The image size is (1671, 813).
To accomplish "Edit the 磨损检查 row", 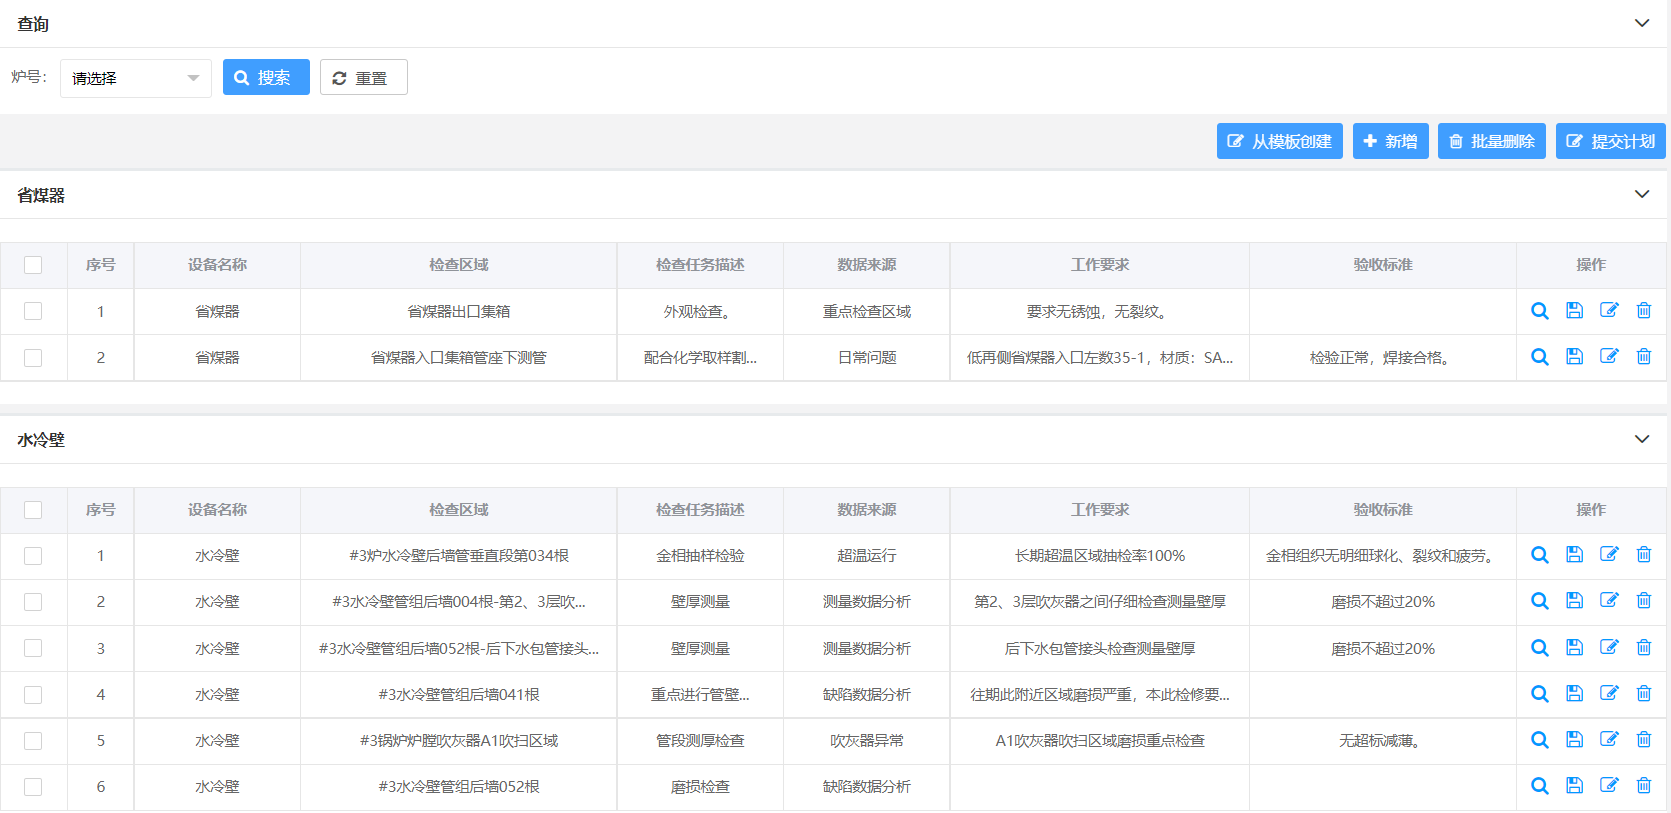I will pos(1609,786).
